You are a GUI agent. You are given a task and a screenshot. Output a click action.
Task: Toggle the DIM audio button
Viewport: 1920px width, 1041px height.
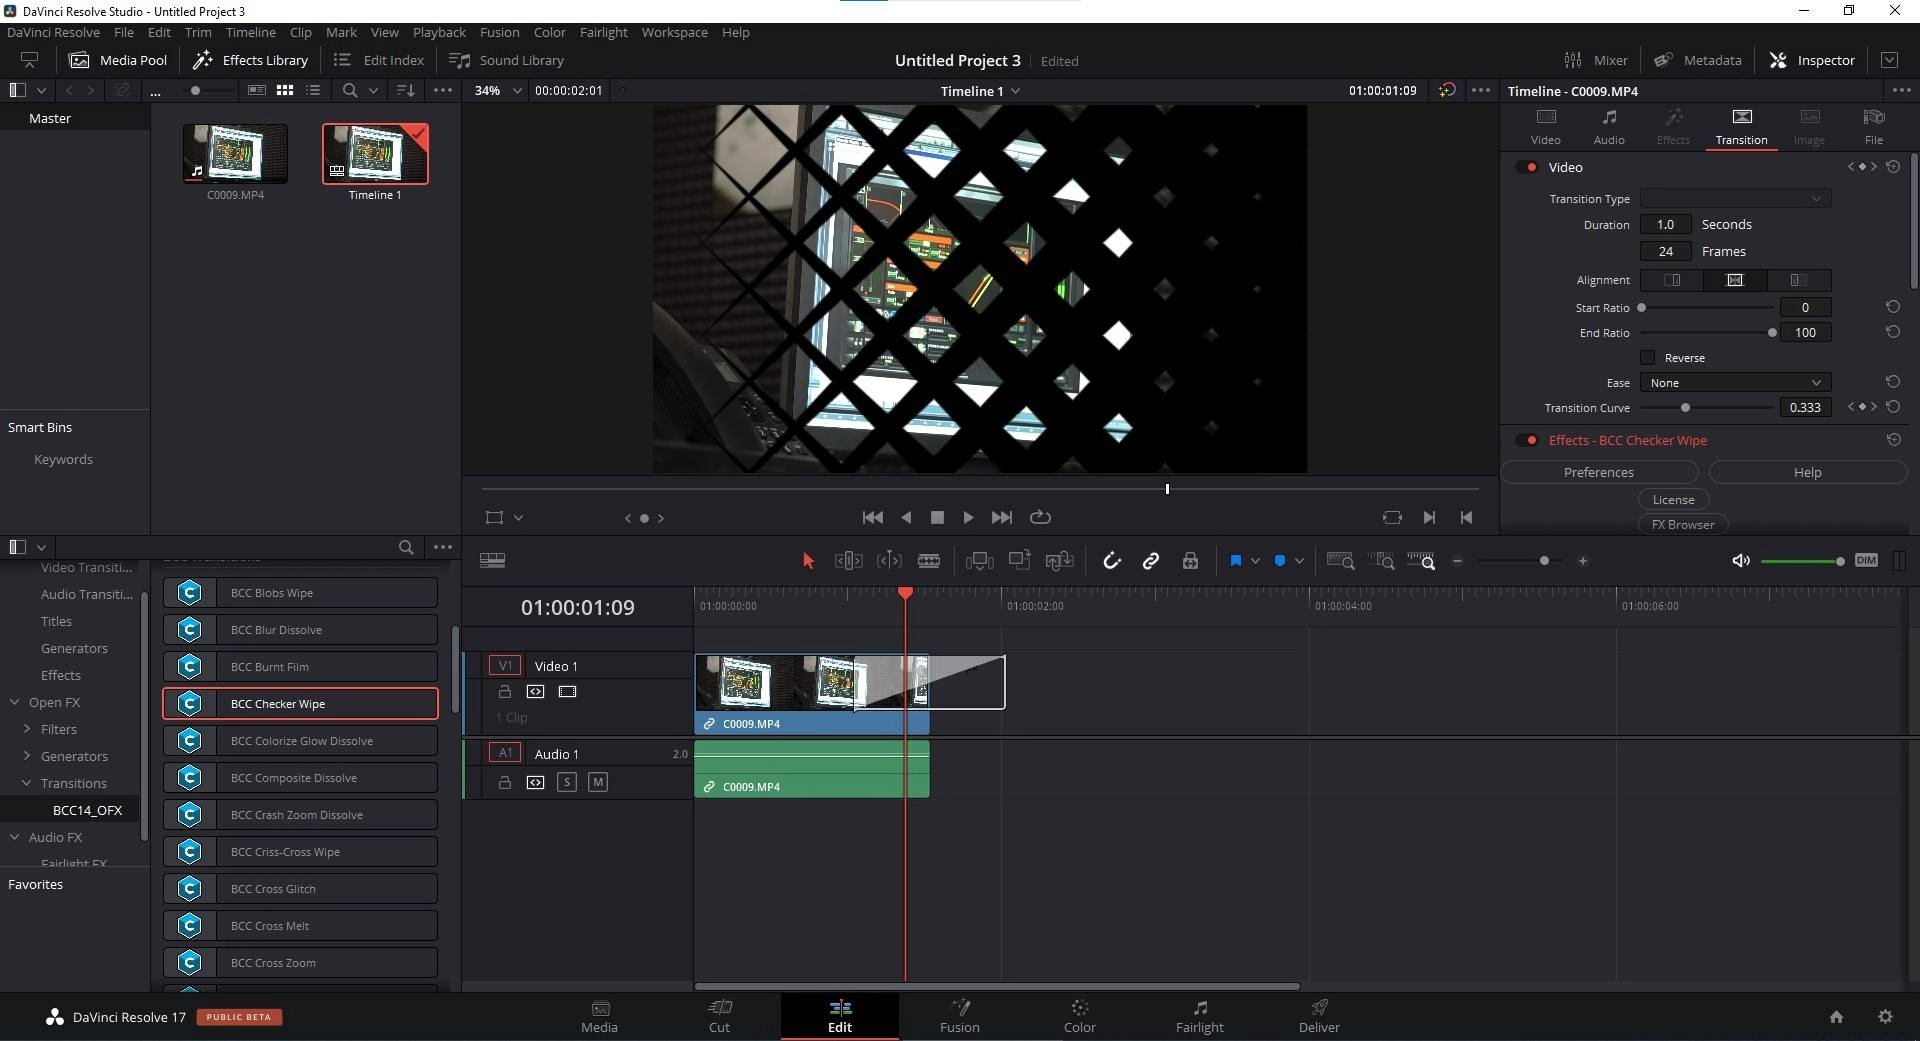pyautogui.click(x=1866, y=560)
